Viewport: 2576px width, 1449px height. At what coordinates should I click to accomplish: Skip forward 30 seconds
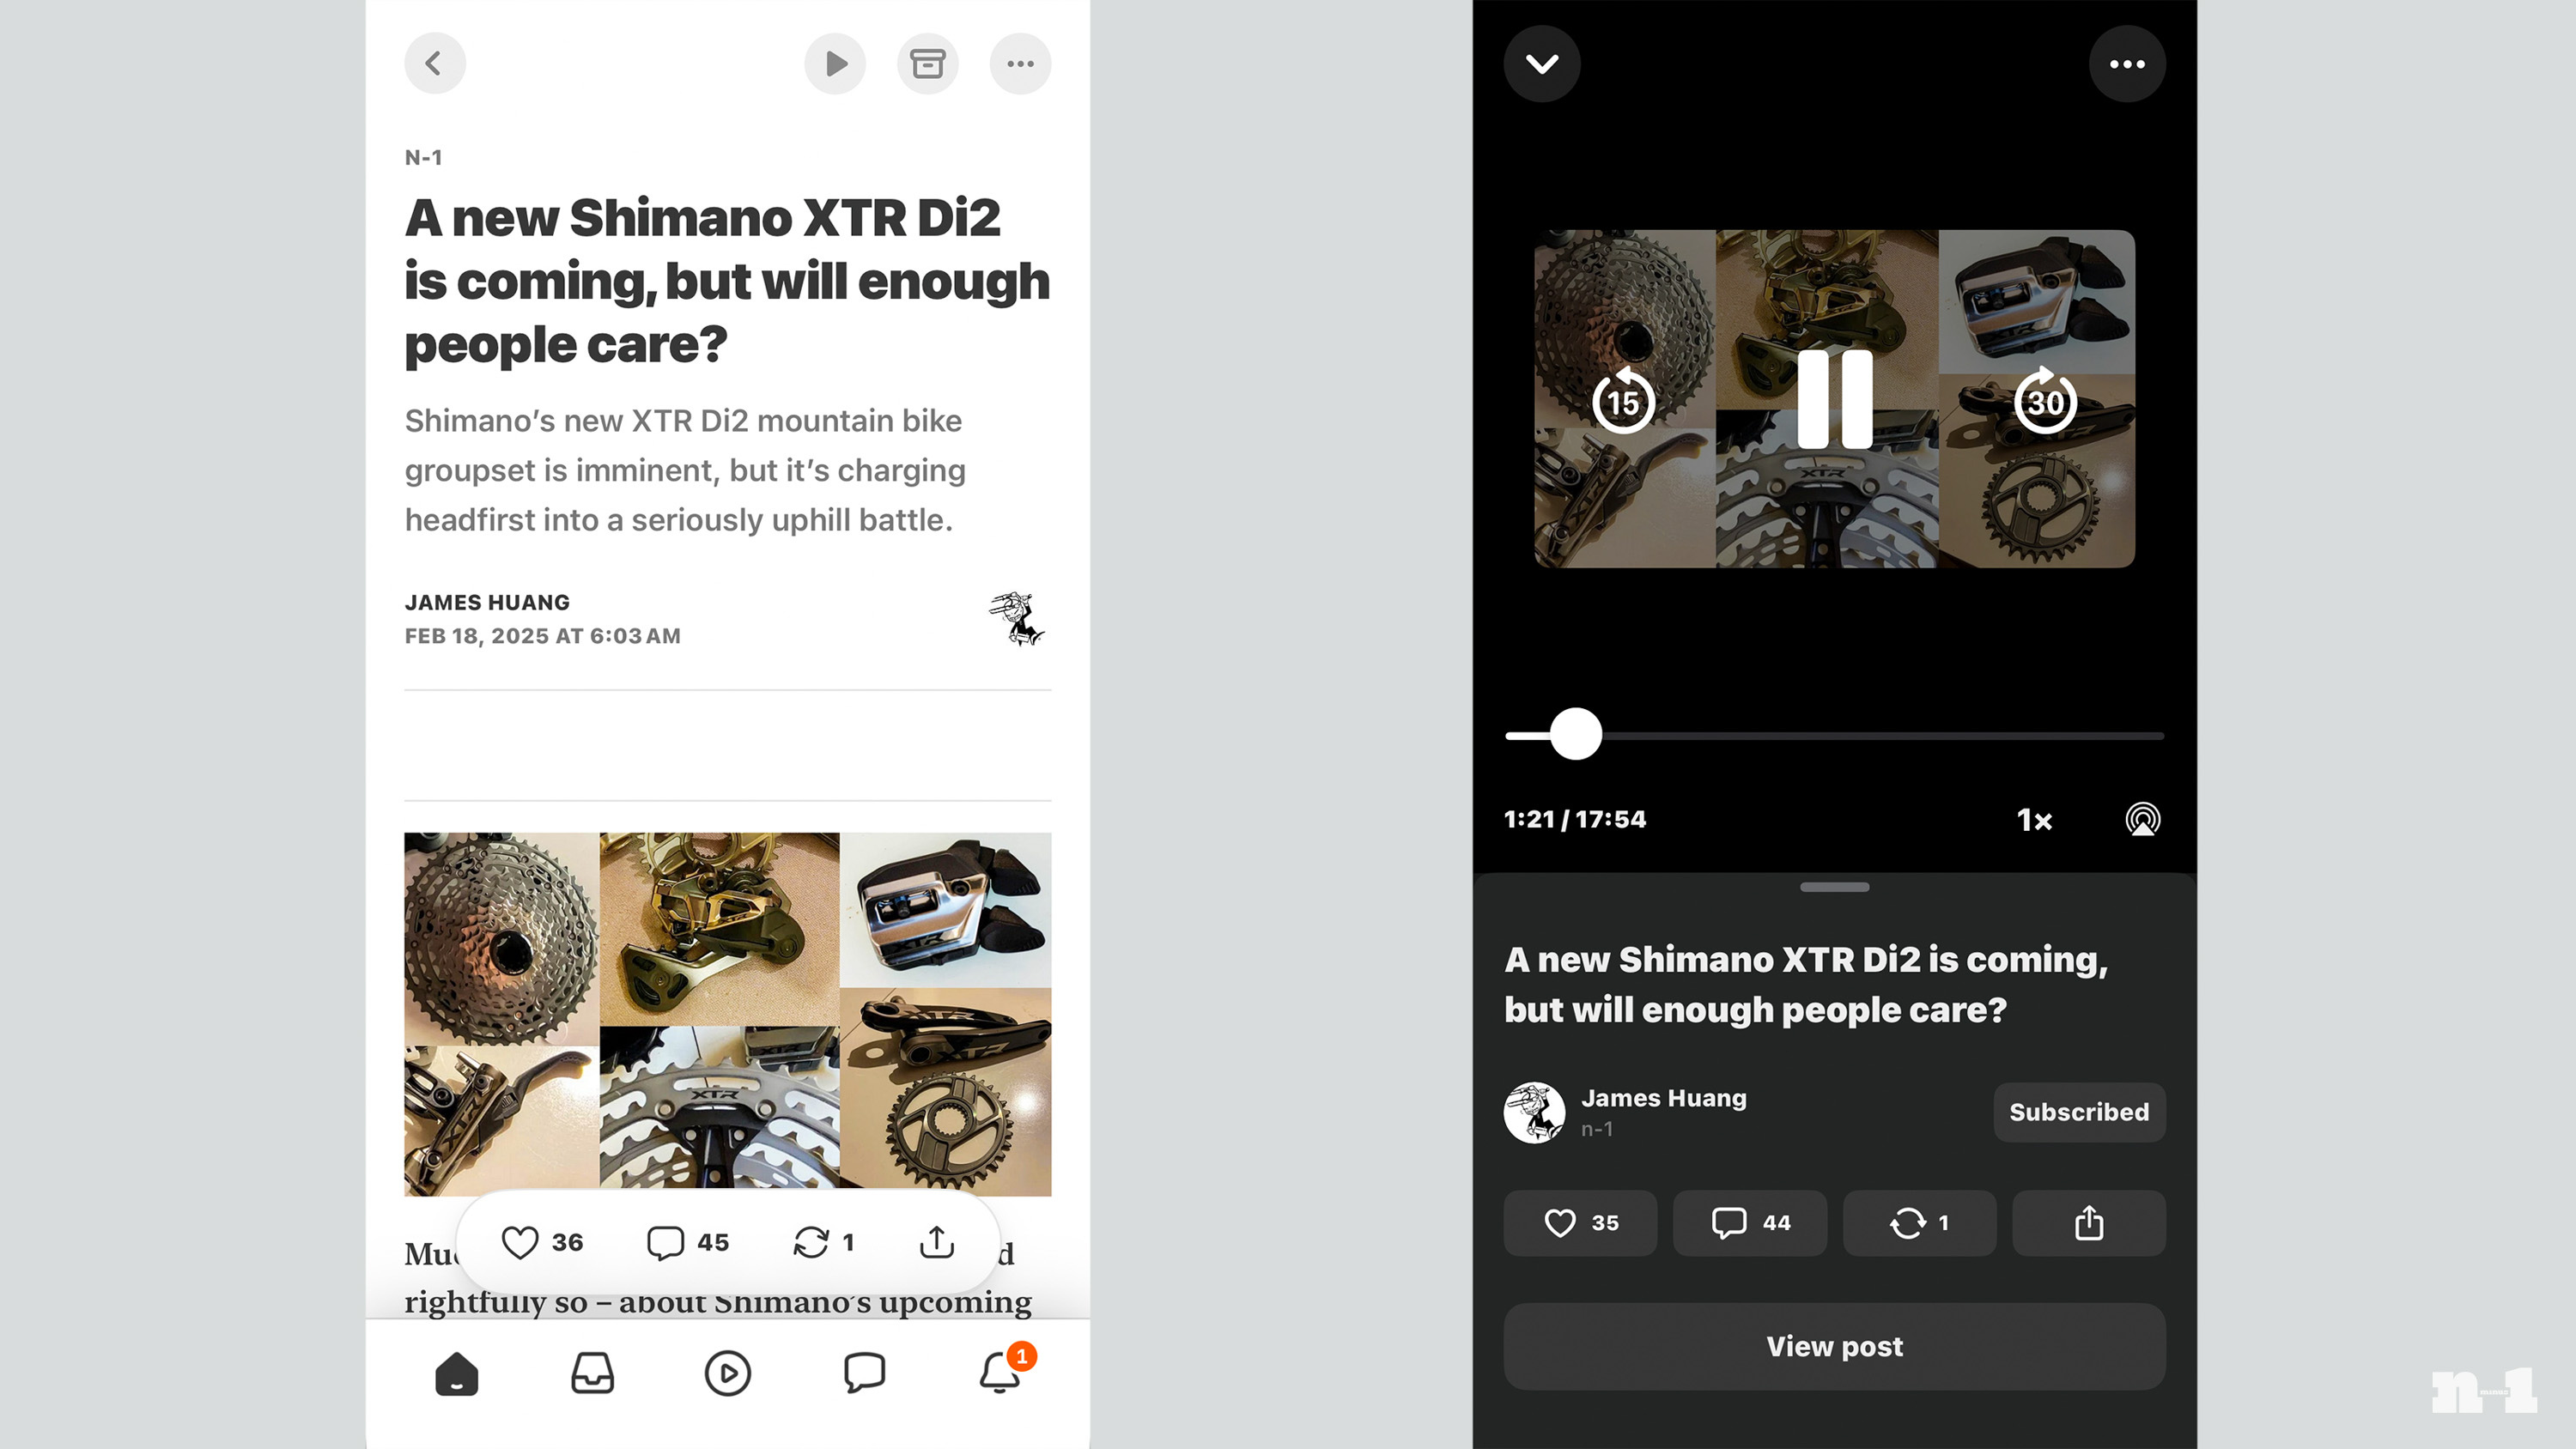pos(2045,401)
